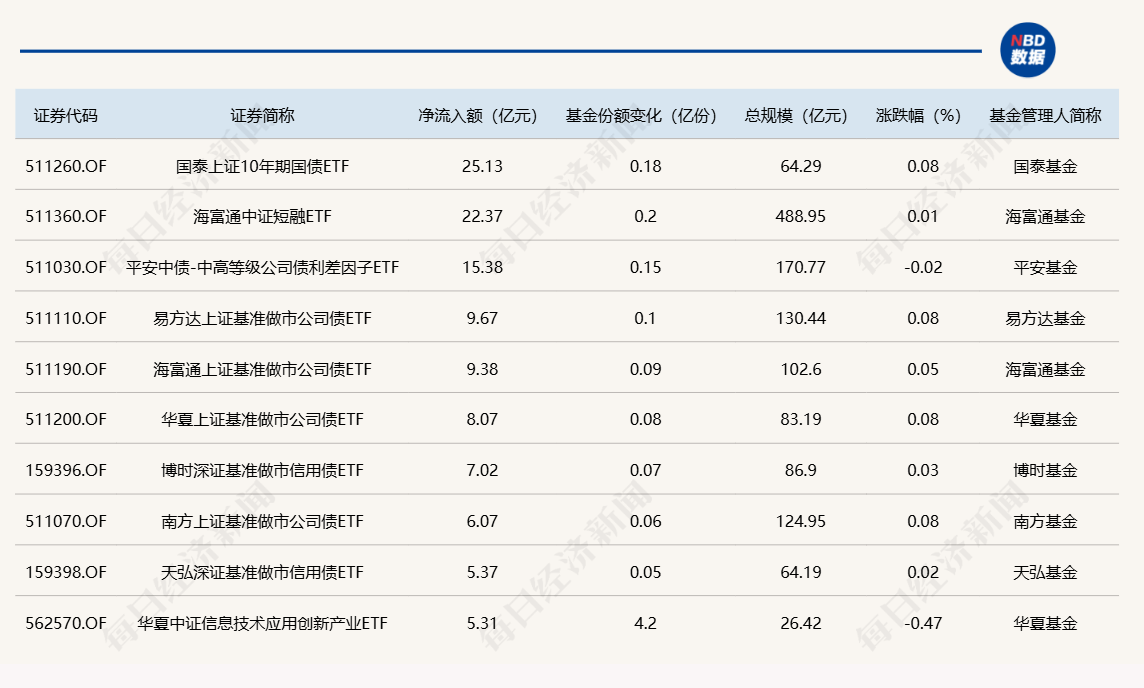The height and width of the screenshot is (688, 1144).
Task: Select the 证券简称 column header
Action: 262,115
